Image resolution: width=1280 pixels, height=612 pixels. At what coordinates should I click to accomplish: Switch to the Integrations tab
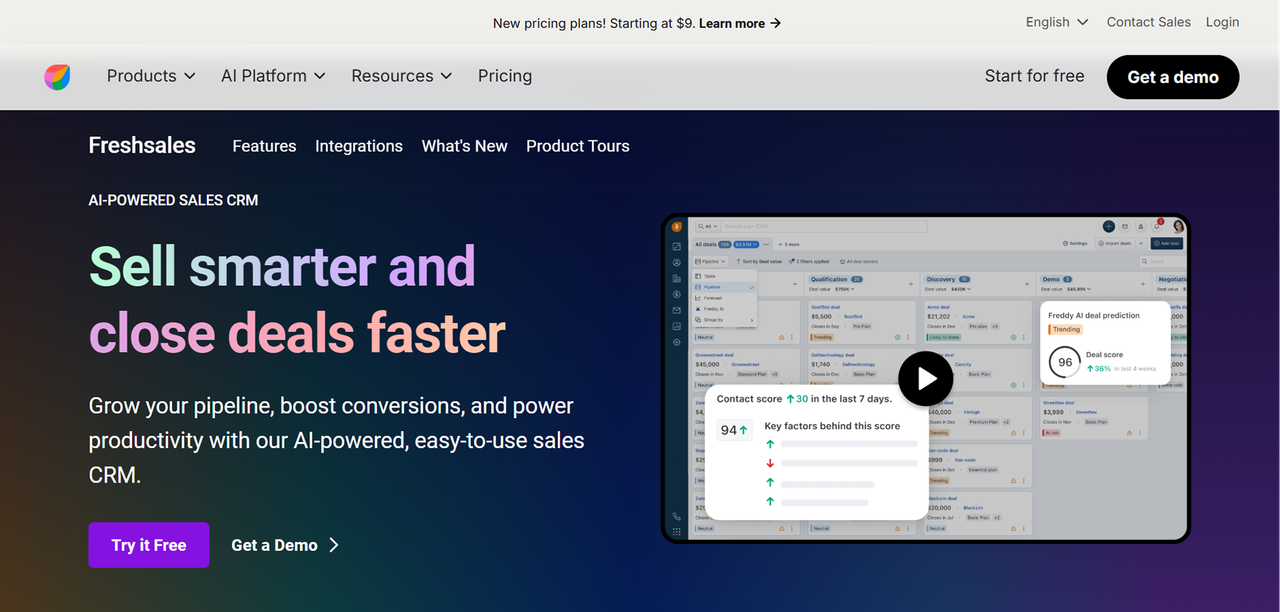[359, 146]
